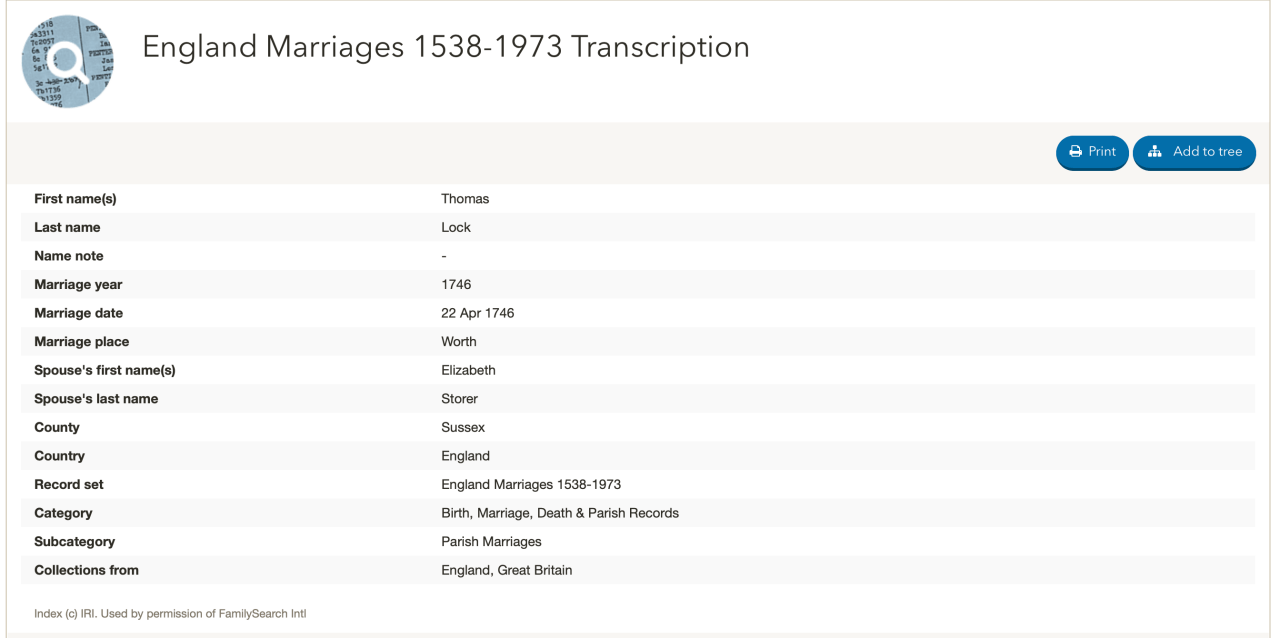Click the FamilySearch Intl index copyright notice
The height and width of the screenshot is (638, 1280).
point(170,613)
